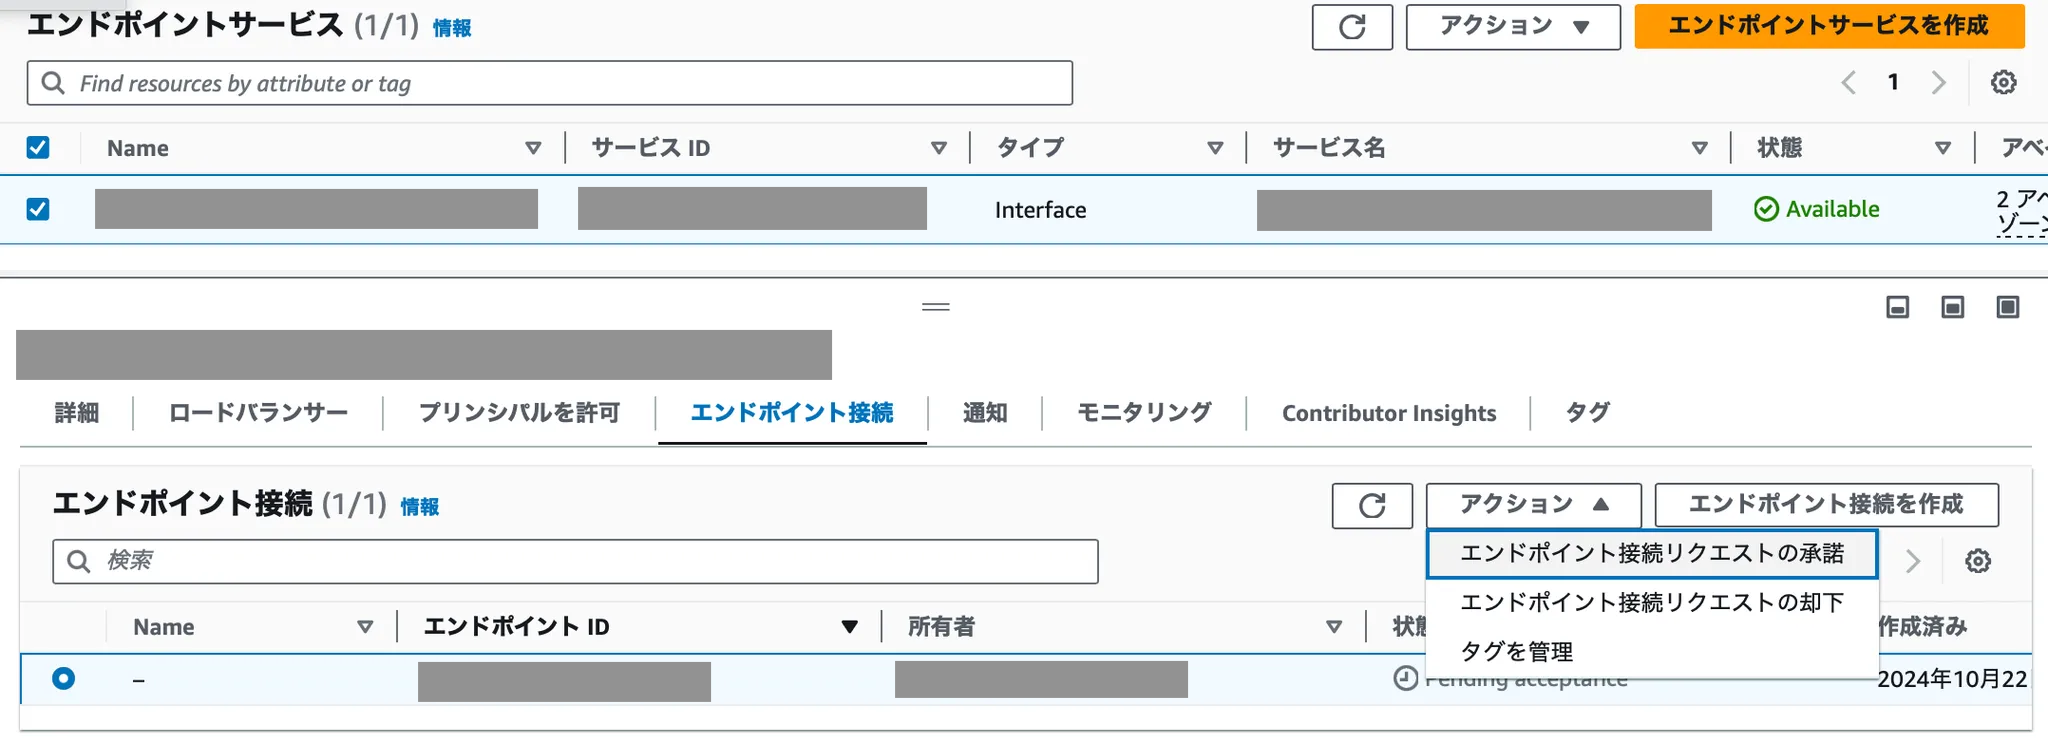This screenshot has width=2048, height=749.
Task: Sort by サービス ID column
Action: pyautogui.click(x=938, y=148)
